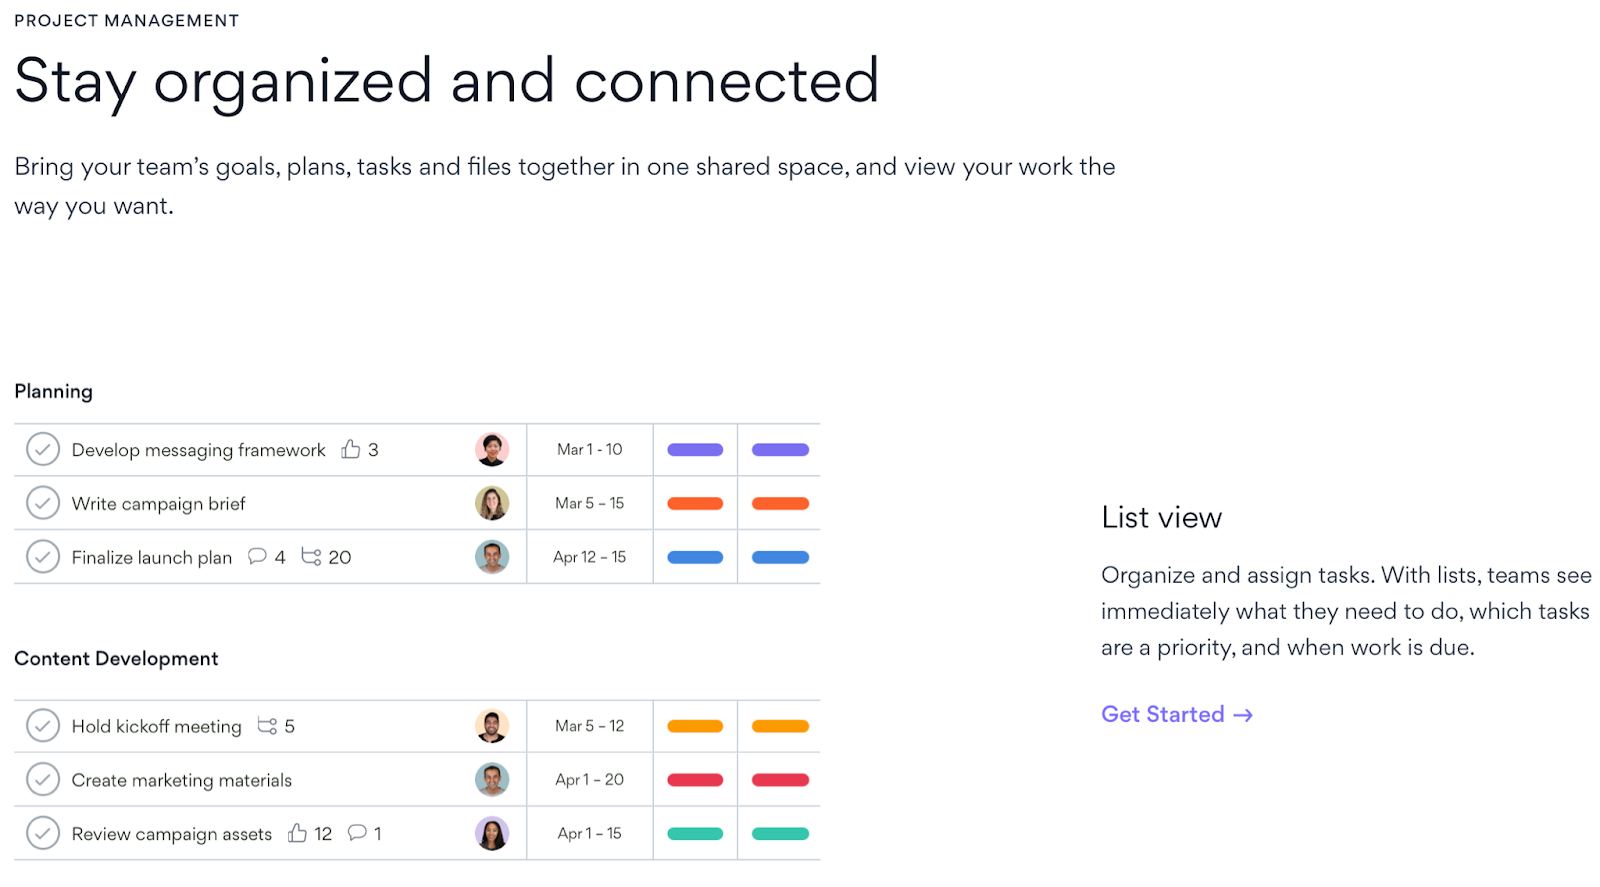Click comment icon on Finalize launch plan

pos(257,557)
